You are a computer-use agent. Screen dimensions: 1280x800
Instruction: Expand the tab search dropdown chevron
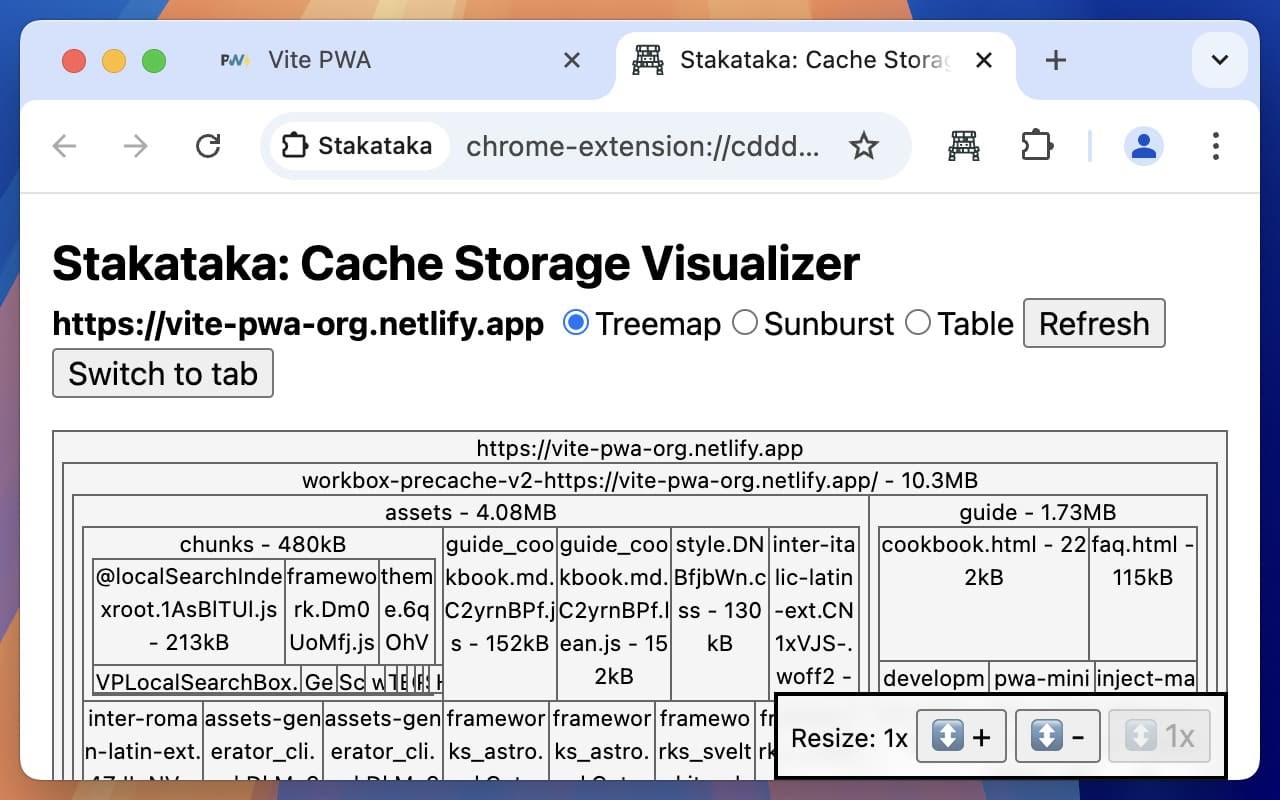click(1219, 61)
